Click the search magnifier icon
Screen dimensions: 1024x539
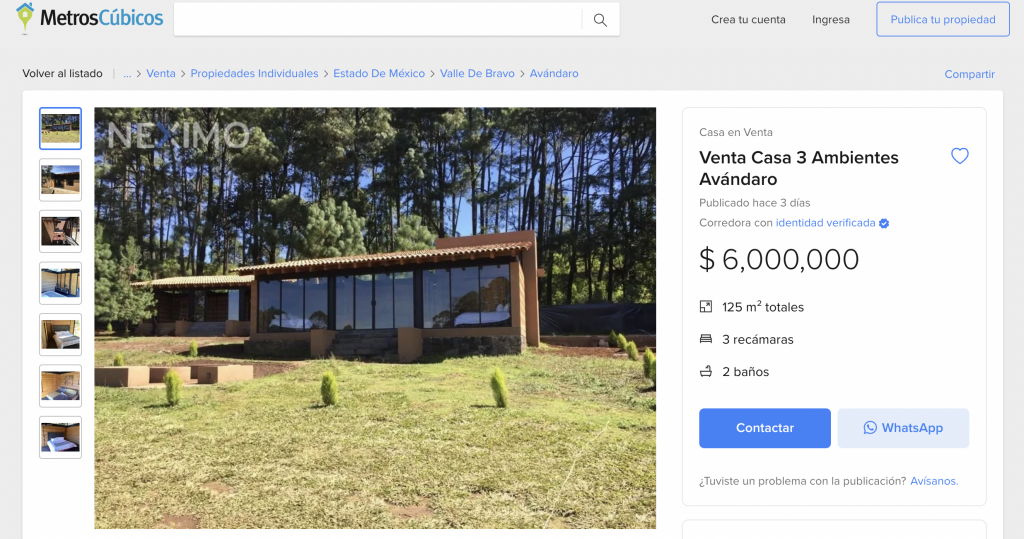[600, 20]
